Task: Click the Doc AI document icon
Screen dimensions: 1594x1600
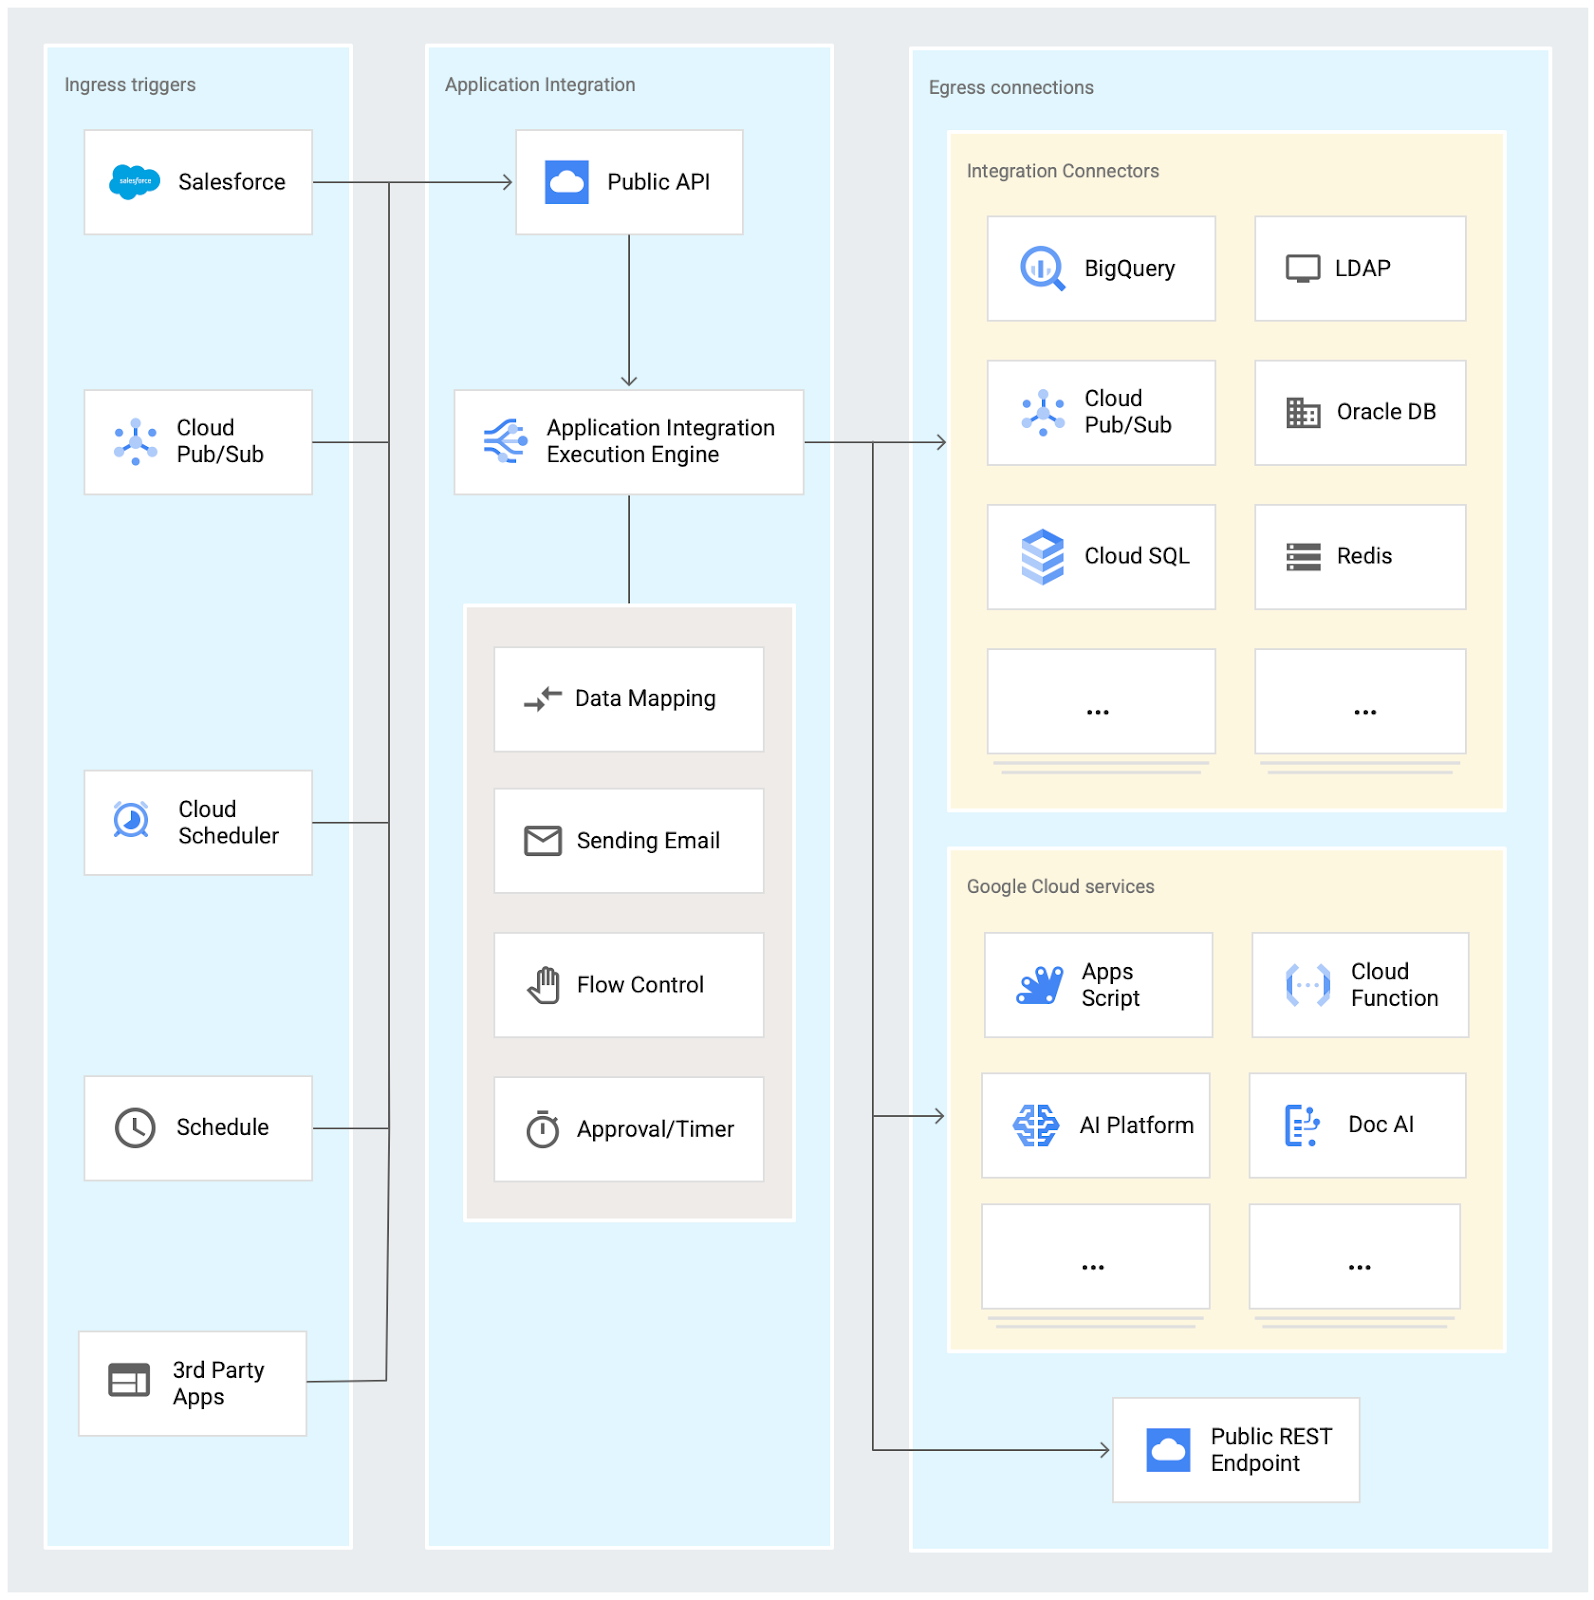Action: click(1302, 1126)
